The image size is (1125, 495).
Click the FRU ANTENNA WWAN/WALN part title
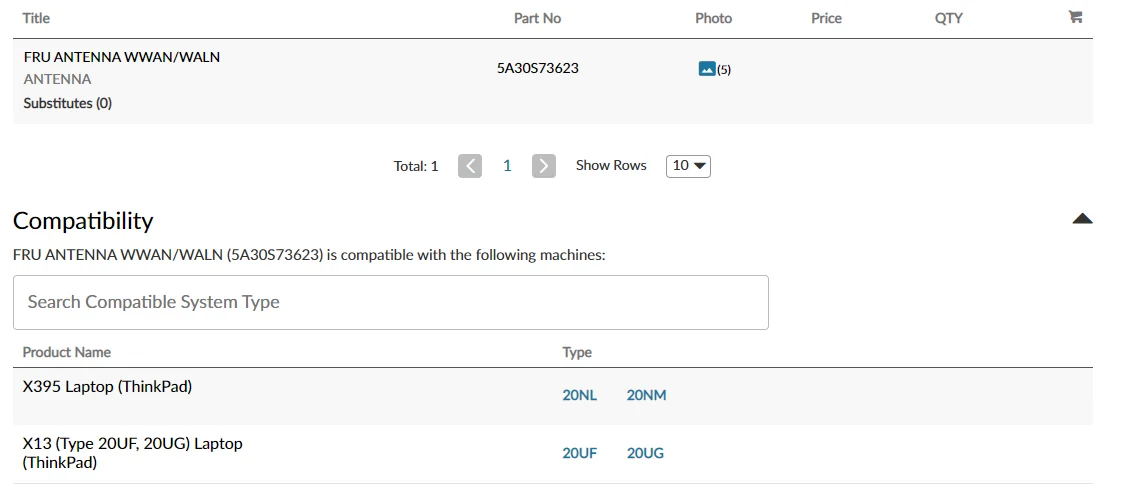(x=122, y=57)
